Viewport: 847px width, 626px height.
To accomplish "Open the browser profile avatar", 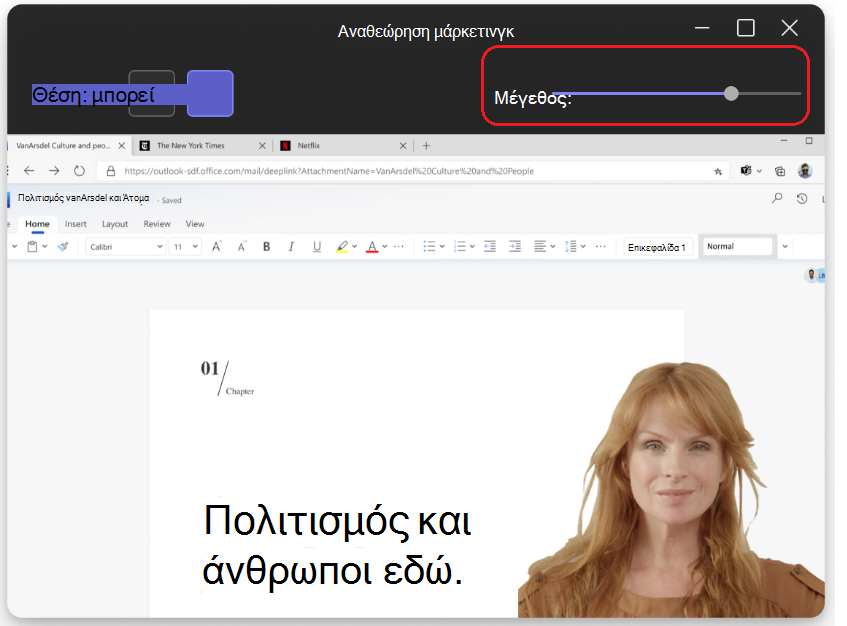I will tap(805, 171).
